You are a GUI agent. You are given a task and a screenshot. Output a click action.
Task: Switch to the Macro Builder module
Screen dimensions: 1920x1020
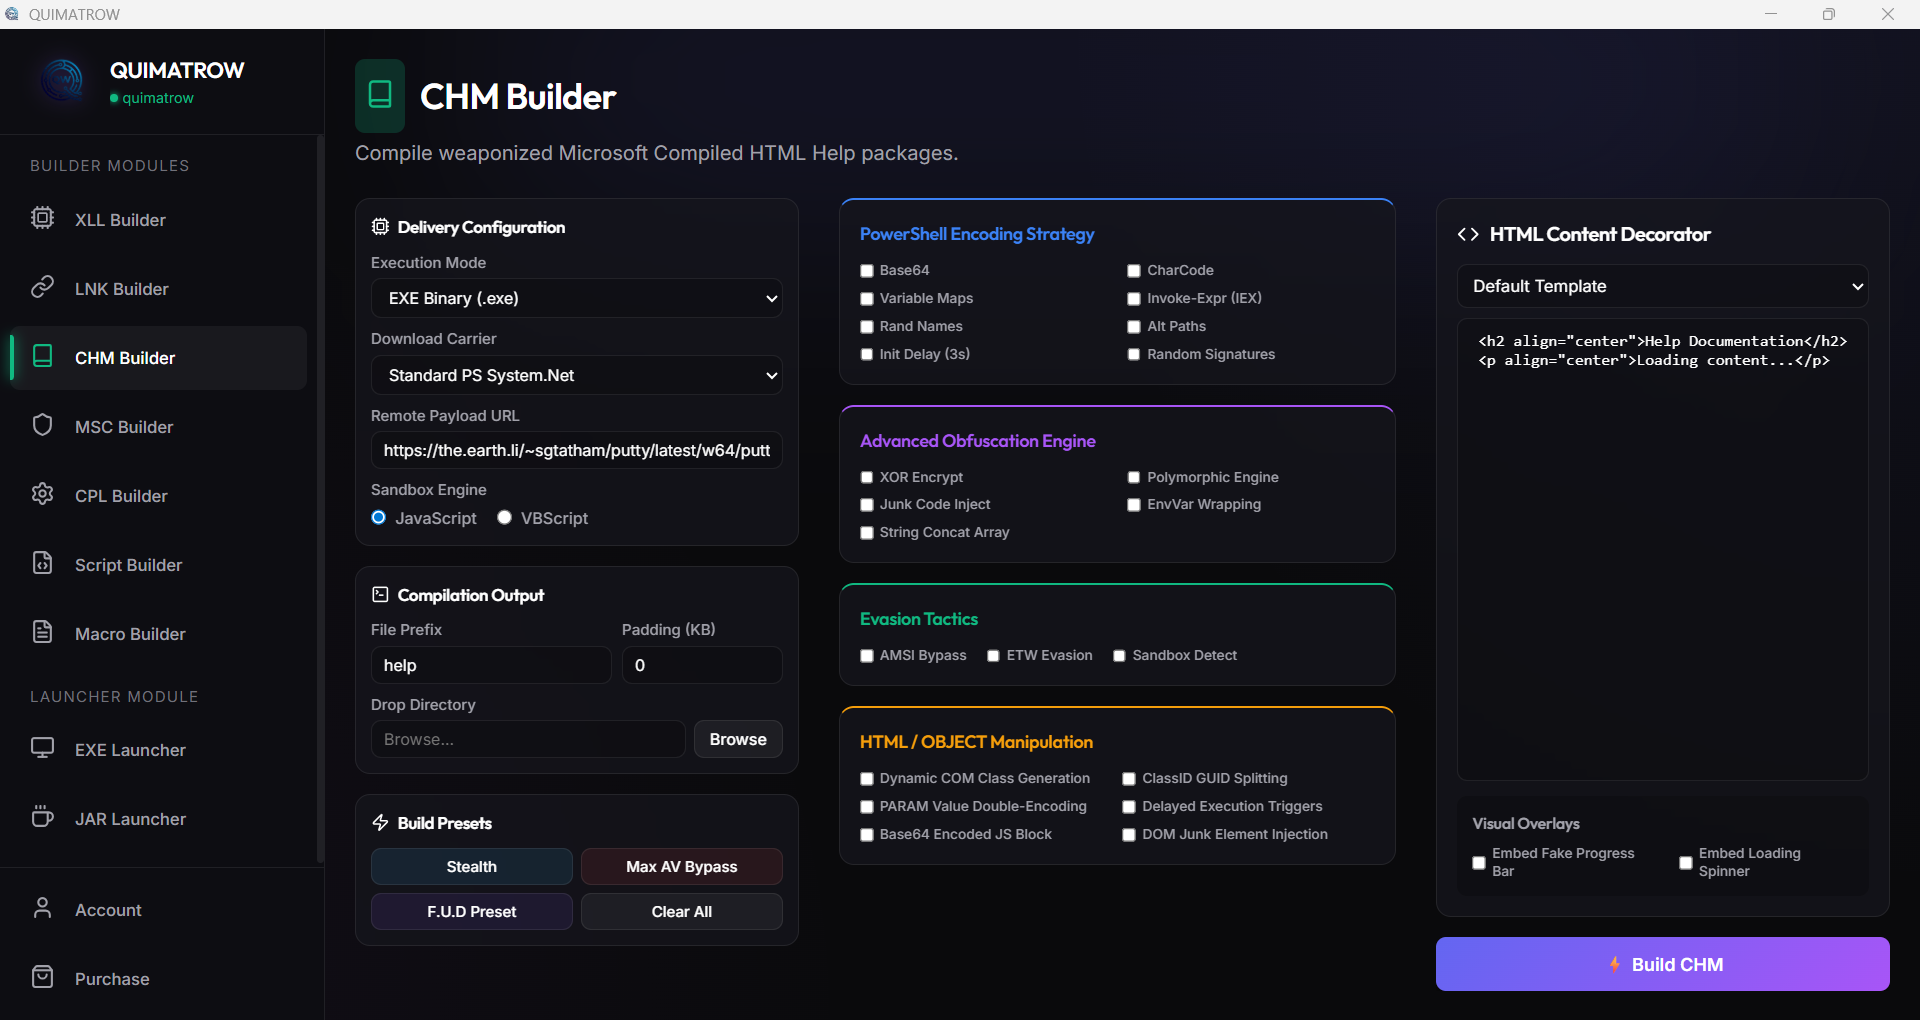(x=130, y=634)
